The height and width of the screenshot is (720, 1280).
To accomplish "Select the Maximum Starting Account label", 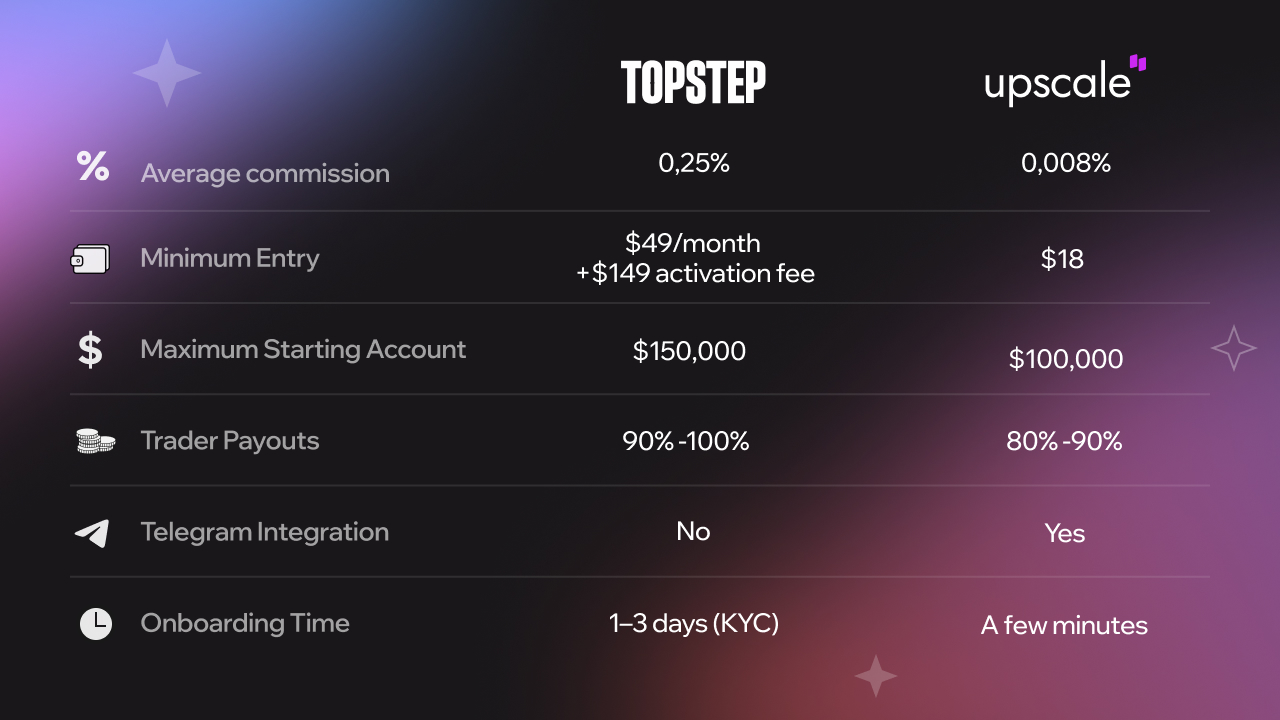I will click(x=303, y=349).
